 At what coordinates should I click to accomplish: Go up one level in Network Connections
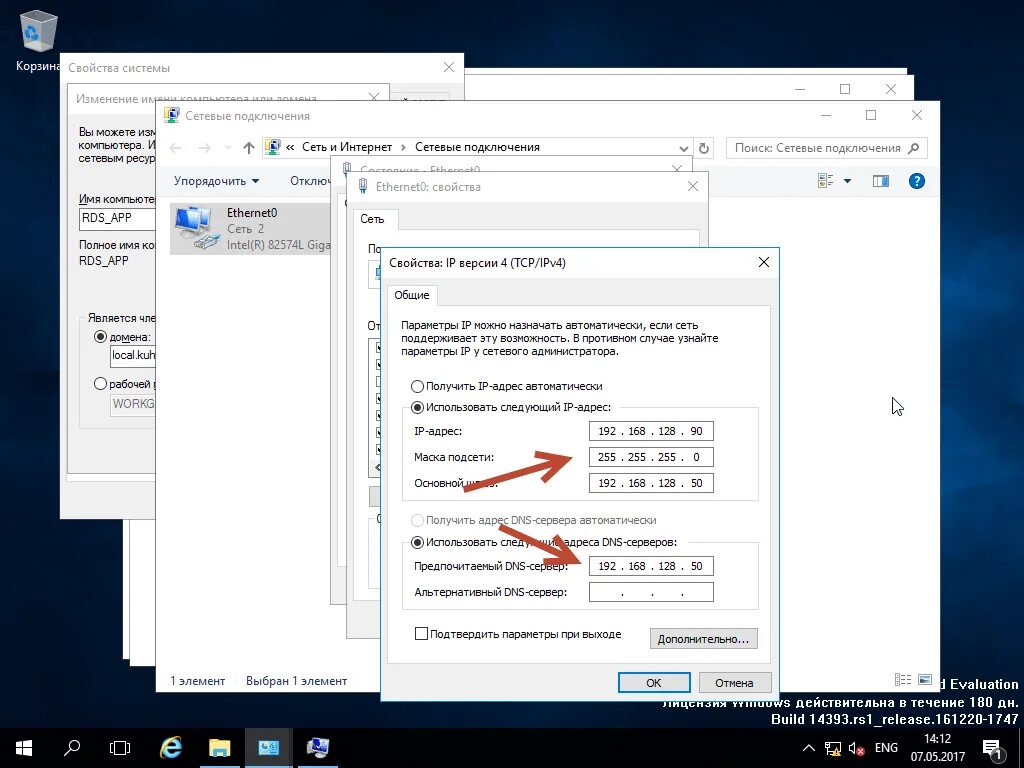tap(248, 148)
